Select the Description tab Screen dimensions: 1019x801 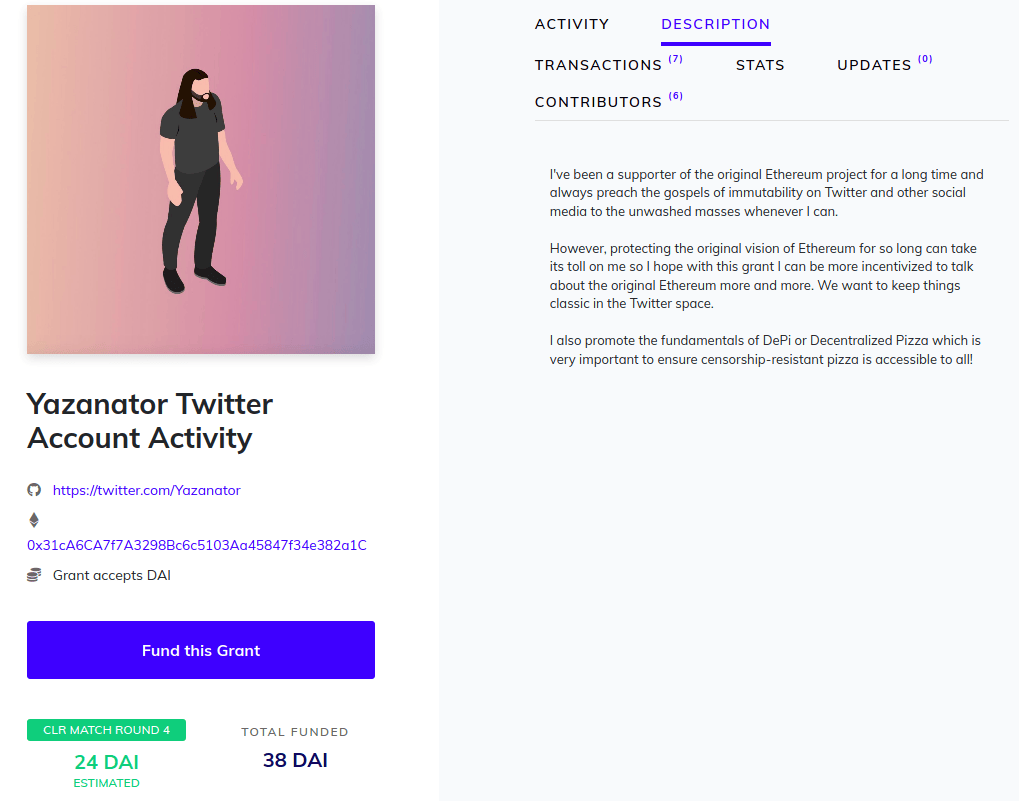[x=715, y=24]
